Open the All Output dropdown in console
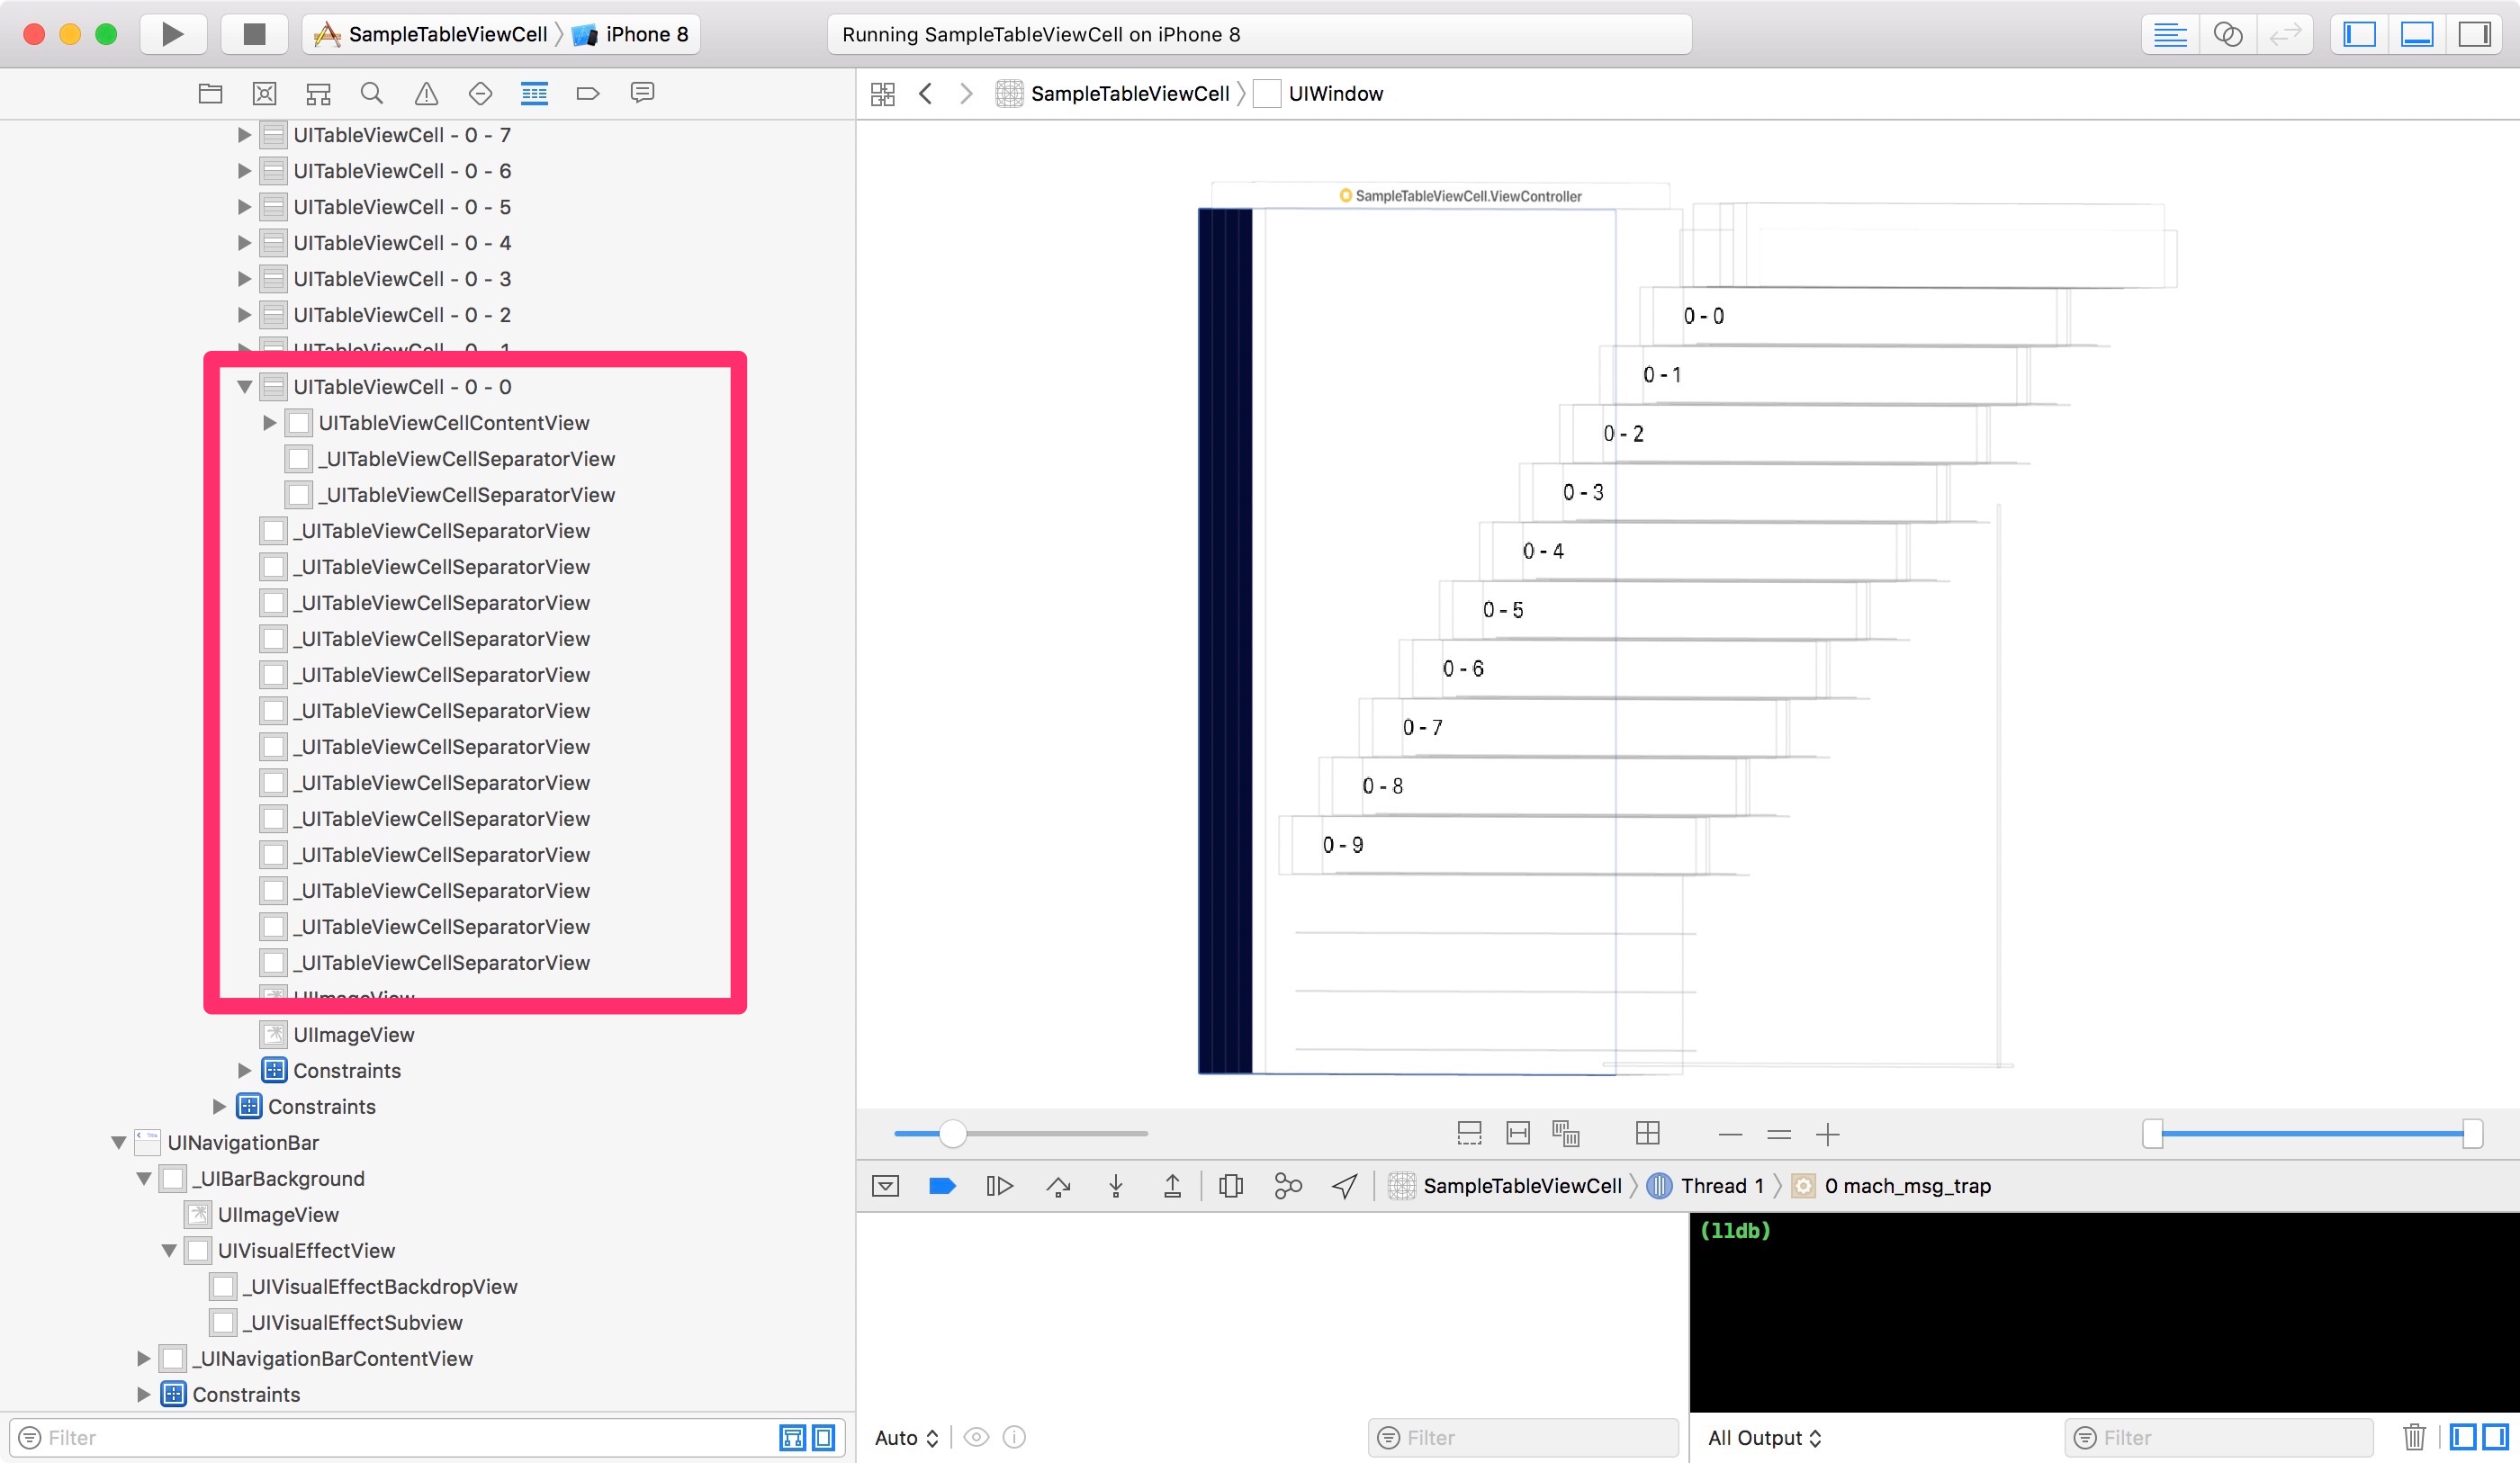 tap(1765, 1437)
